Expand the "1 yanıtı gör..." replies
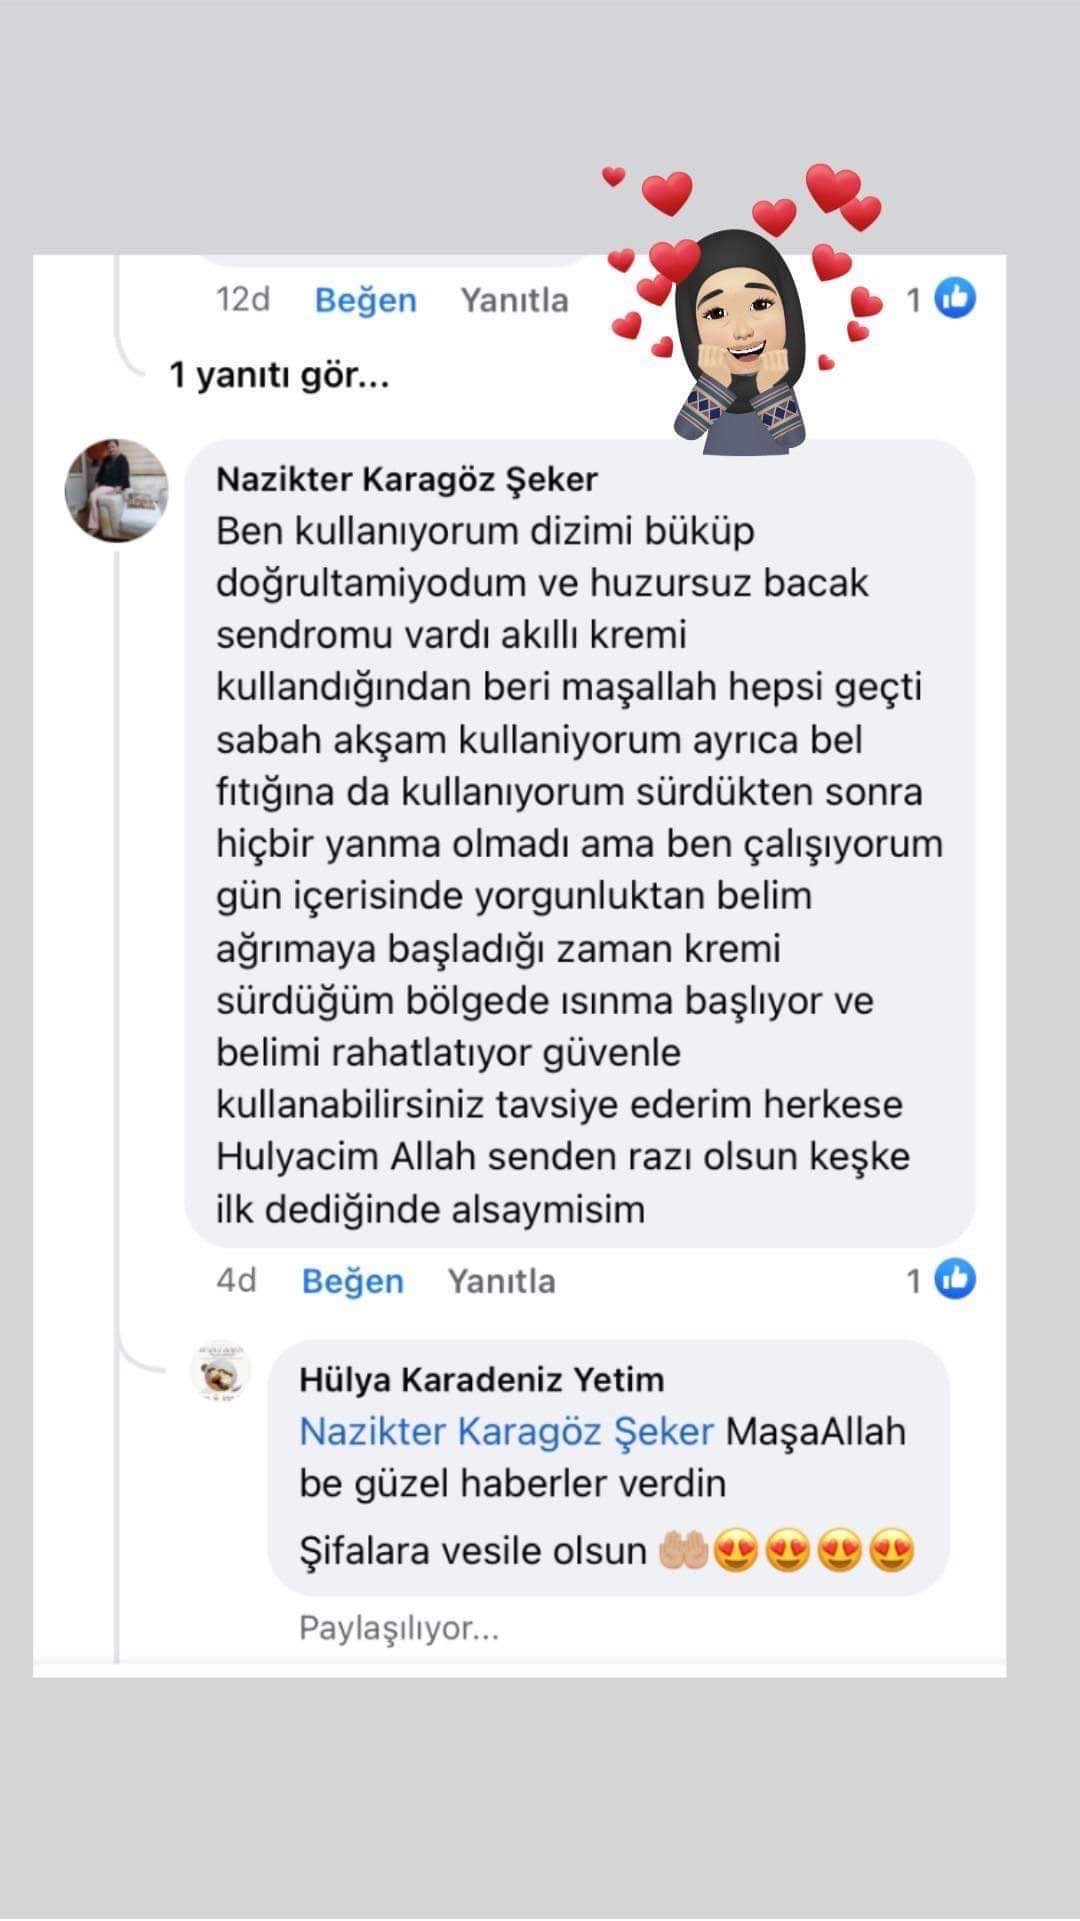Viewport: 1080px width, 1921px height. coord(279,375)
